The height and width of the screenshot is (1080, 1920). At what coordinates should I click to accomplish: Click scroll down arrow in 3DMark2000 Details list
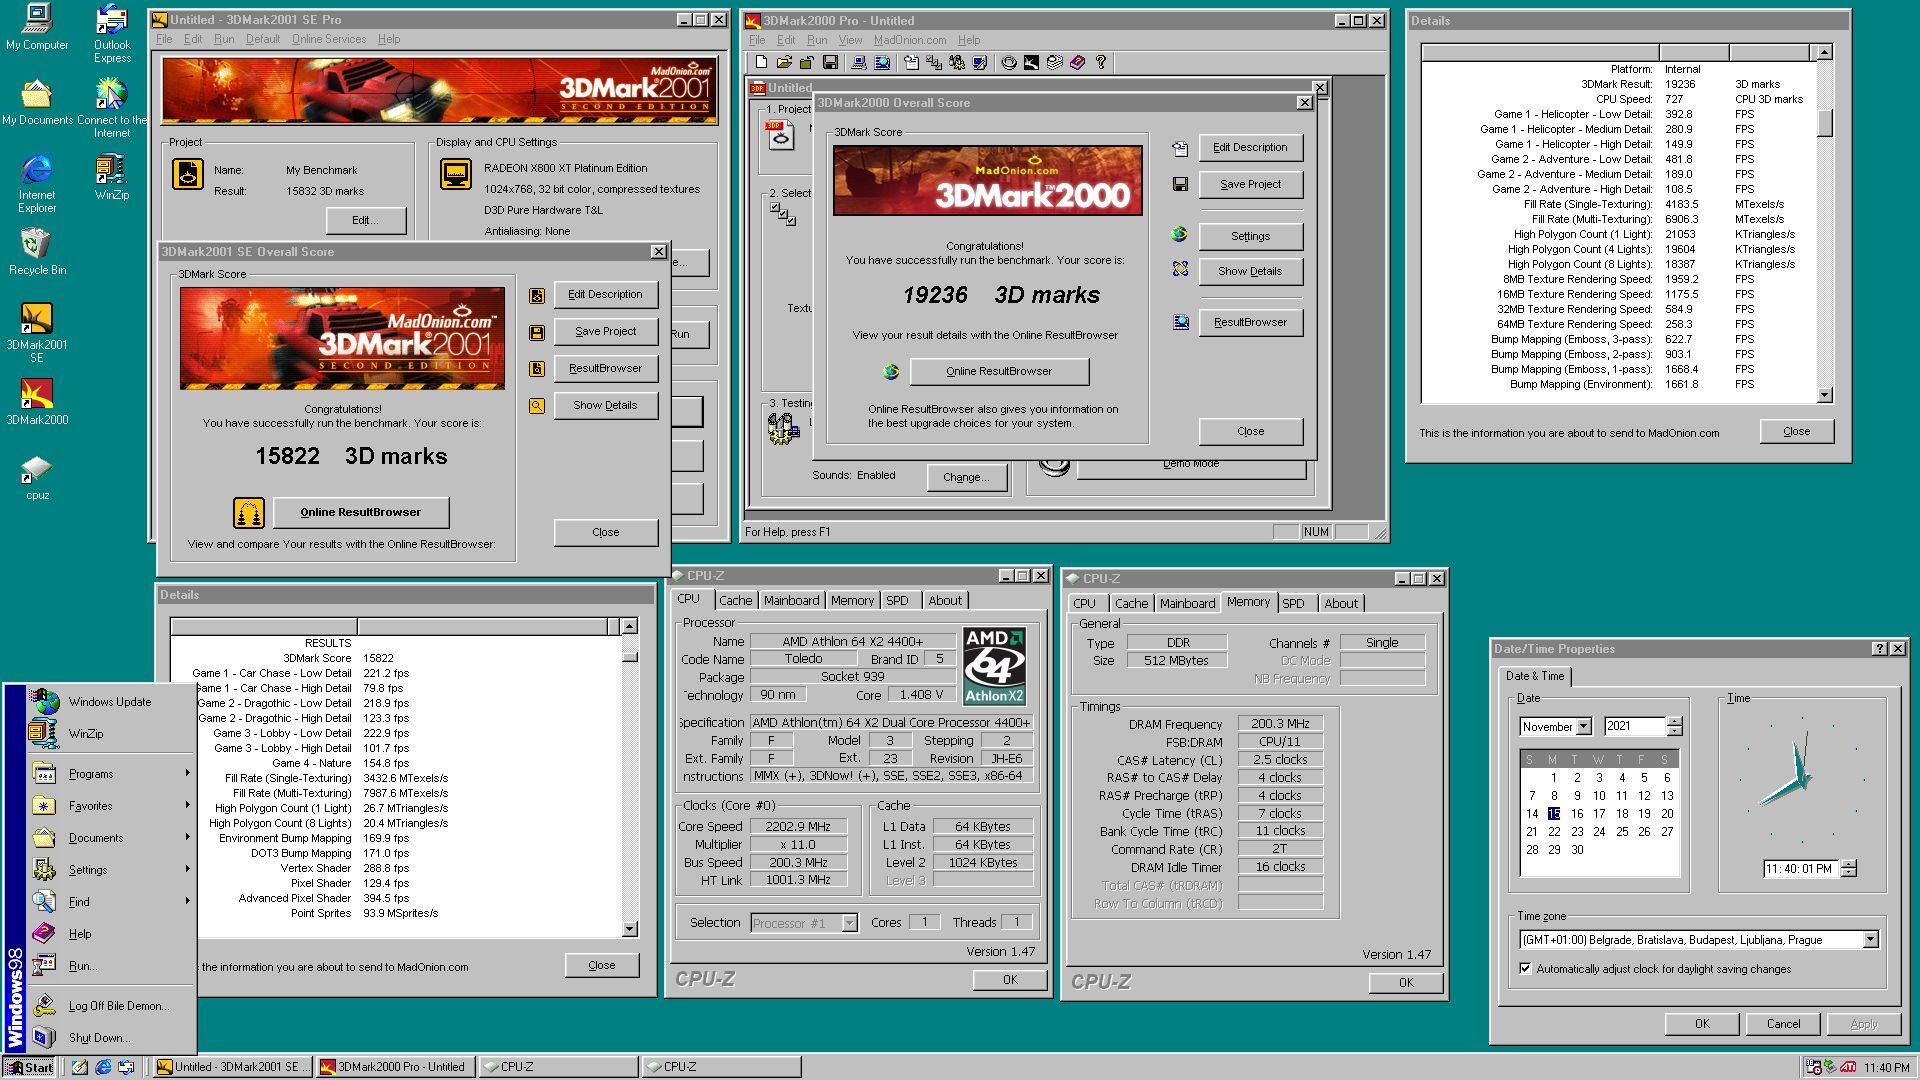pos(1824,395)
